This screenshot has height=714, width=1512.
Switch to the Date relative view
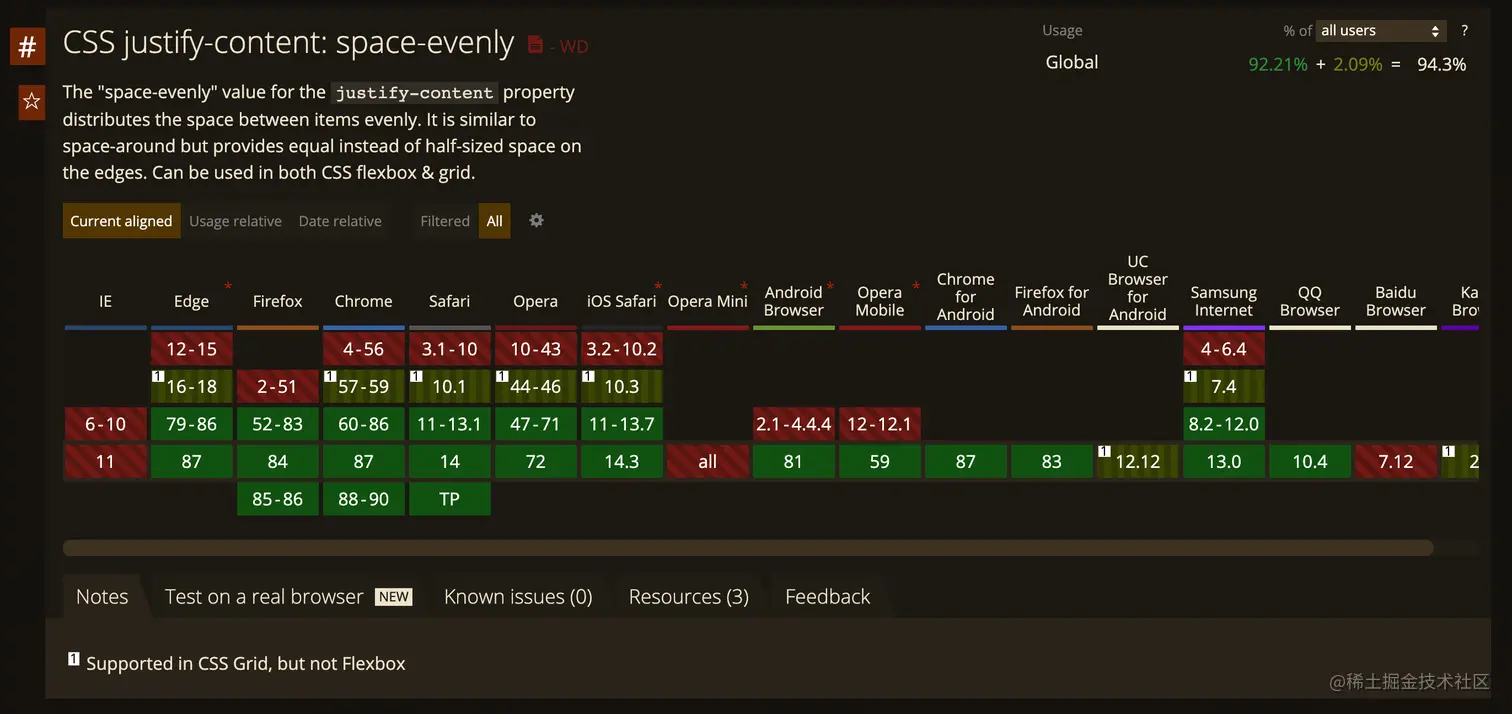[x=340, y=221]
